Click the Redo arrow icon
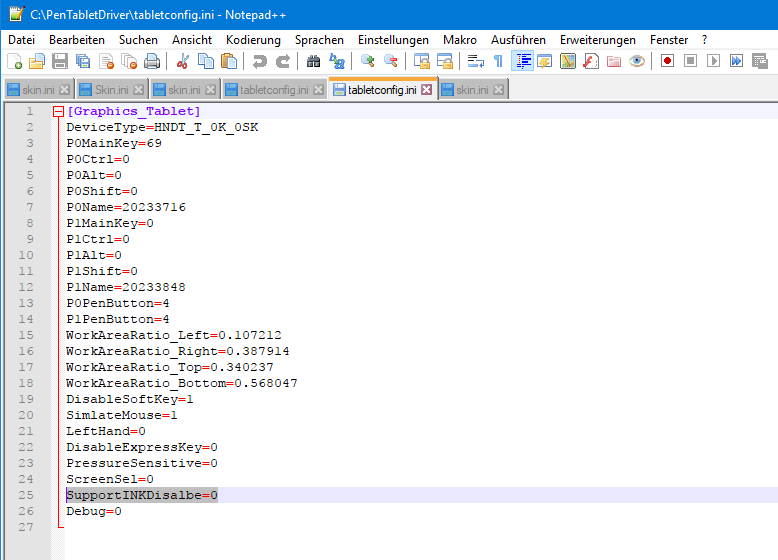This screenshot has height=560, width=778. (x=282, y=62)
